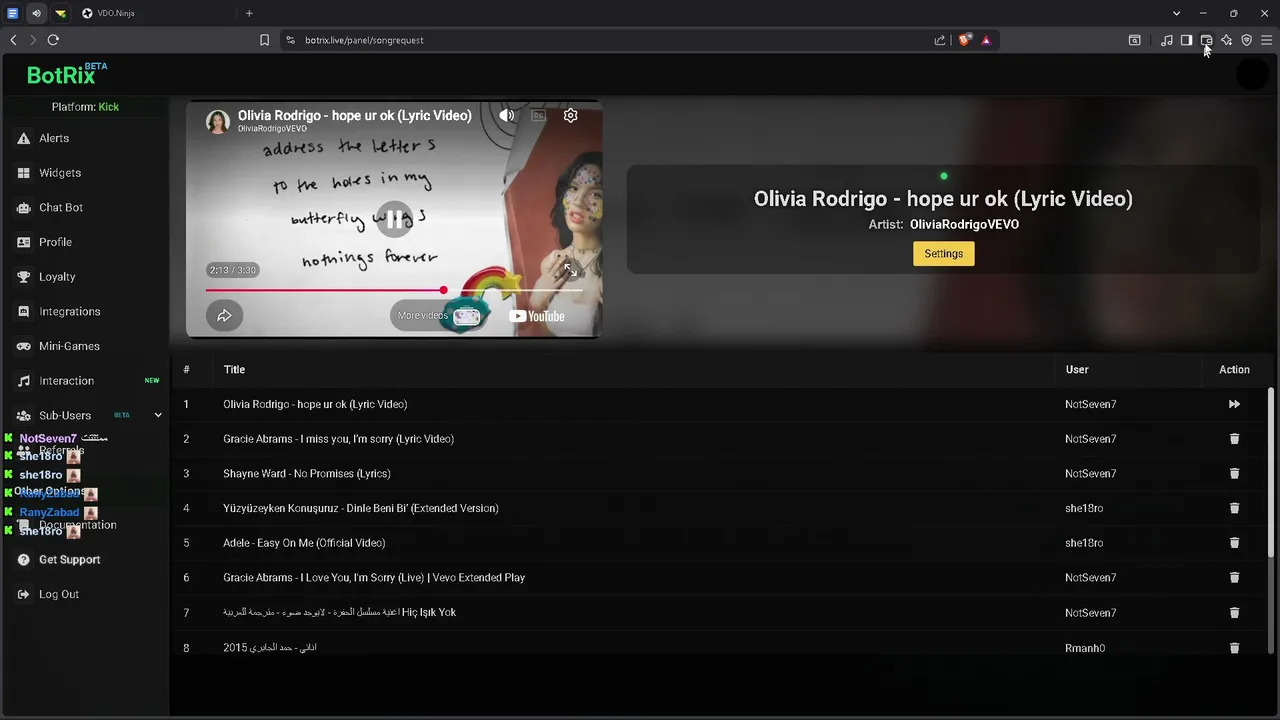1280x720 pixels.
Task: Select the third pinned yellow tab
Action: coord(60,13)
